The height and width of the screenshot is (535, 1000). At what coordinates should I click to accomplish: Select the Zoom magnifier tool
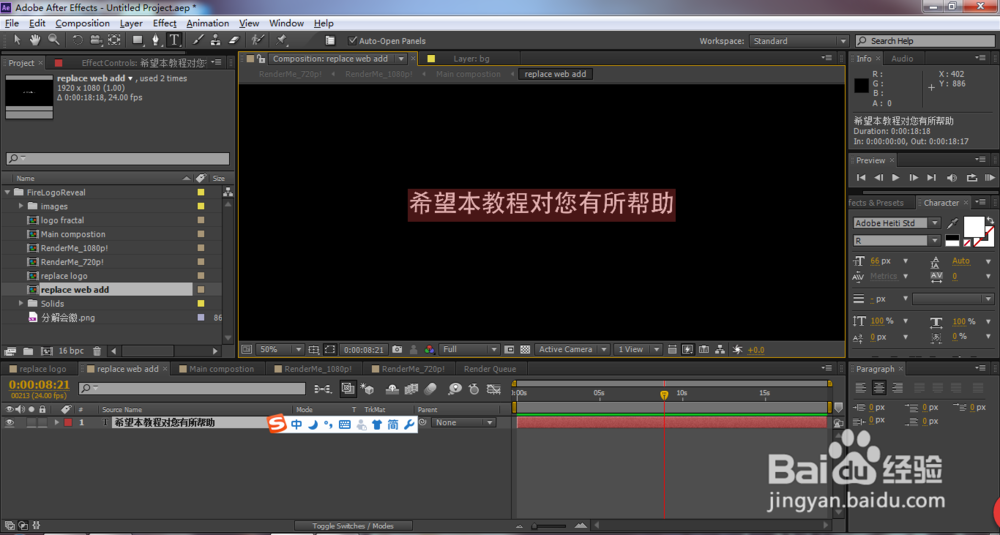(54, 40)
